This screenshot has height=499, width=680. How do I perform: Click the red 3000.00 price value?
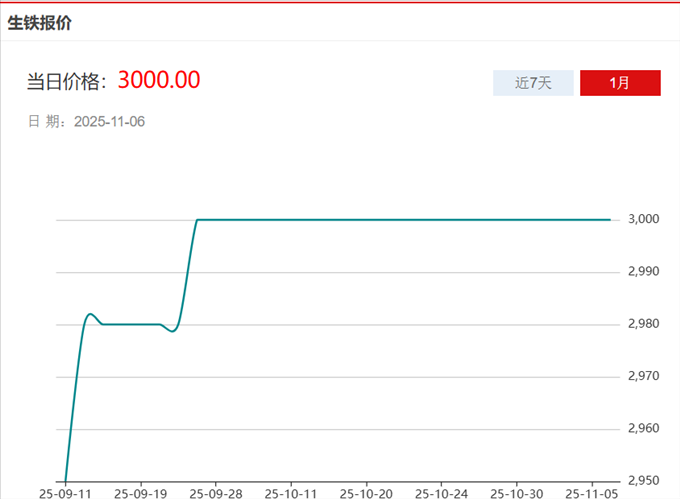point(159,80)
